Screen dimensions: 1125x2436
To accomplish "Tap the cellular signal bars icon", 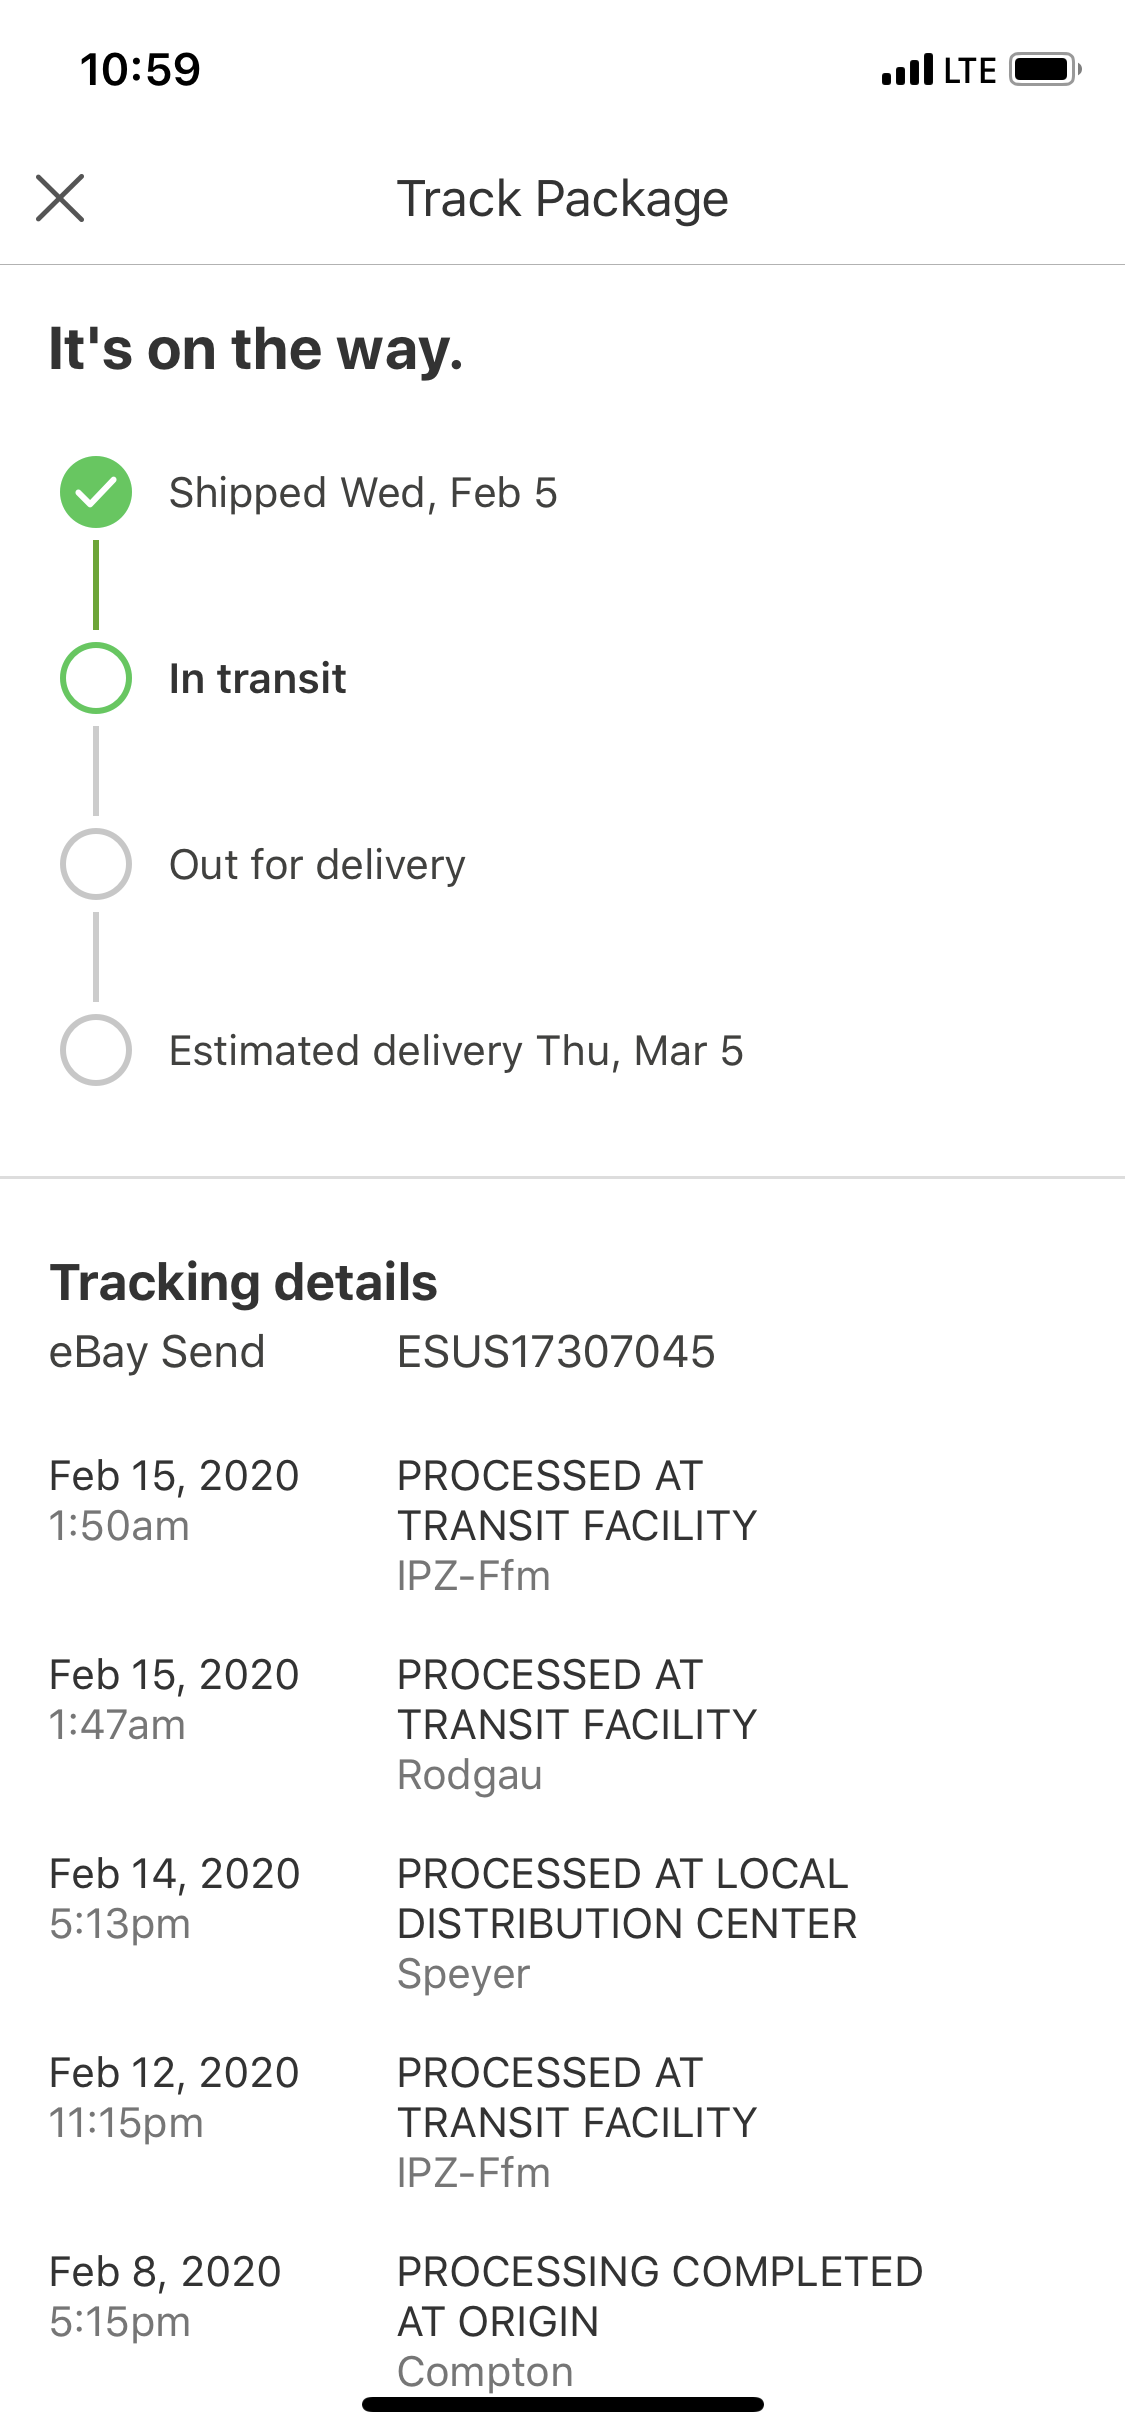I will (907, 70).
